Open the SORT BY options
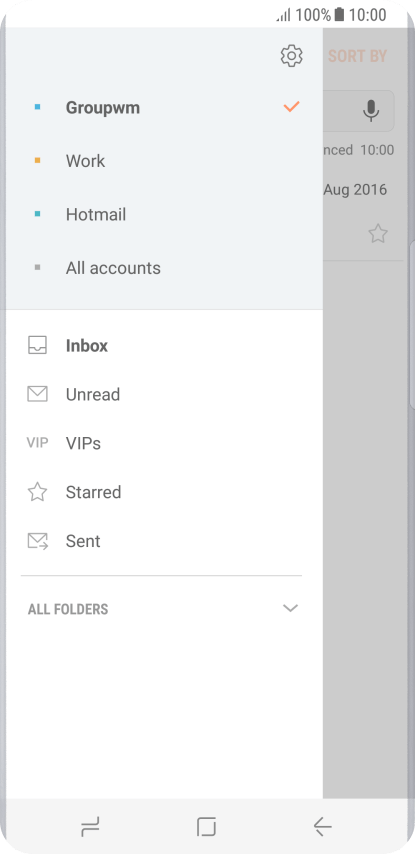This screenshot has width=415, height=854. 357,56
